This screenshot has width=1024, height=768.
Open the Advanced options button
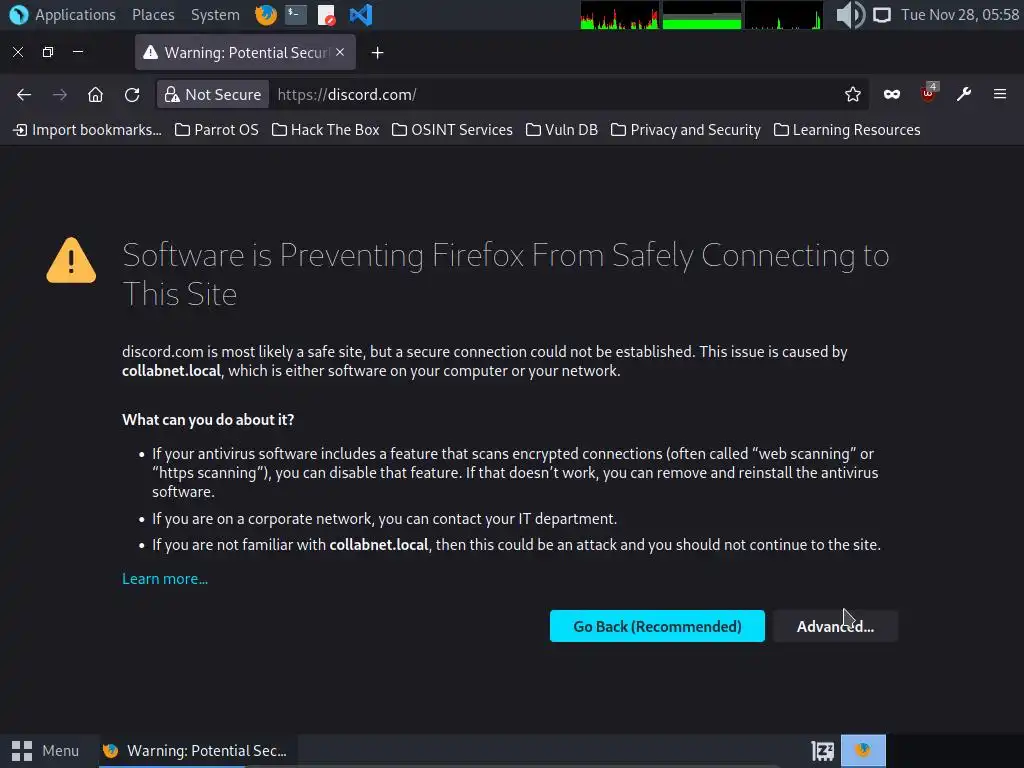coord(835,626)
